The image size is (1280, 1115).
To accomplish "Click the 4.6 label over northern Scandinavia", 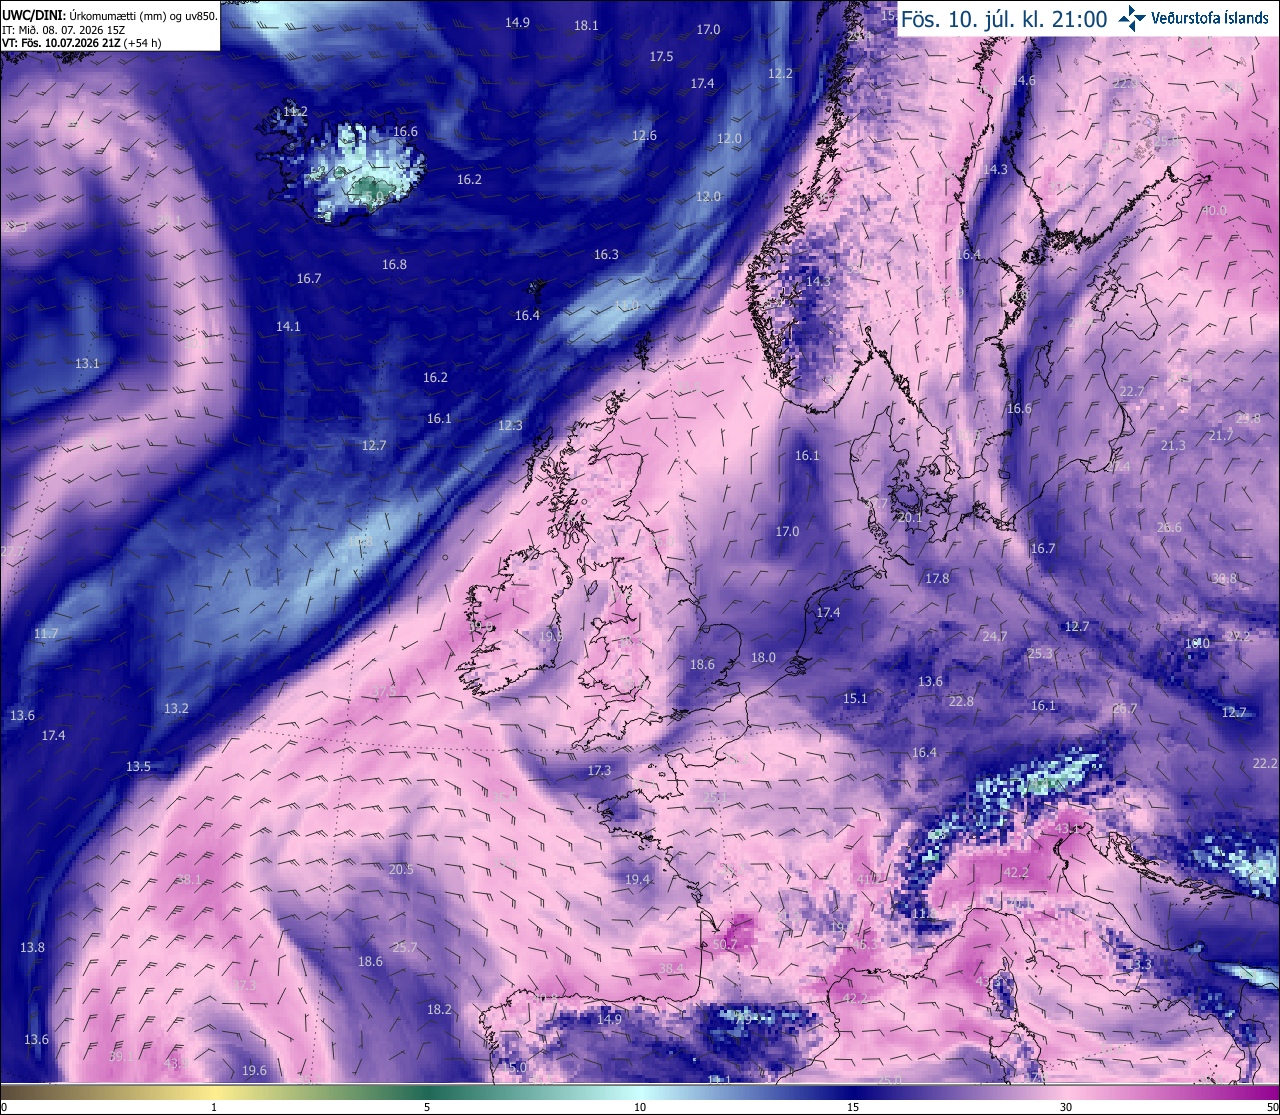I will pos(1026,81).
